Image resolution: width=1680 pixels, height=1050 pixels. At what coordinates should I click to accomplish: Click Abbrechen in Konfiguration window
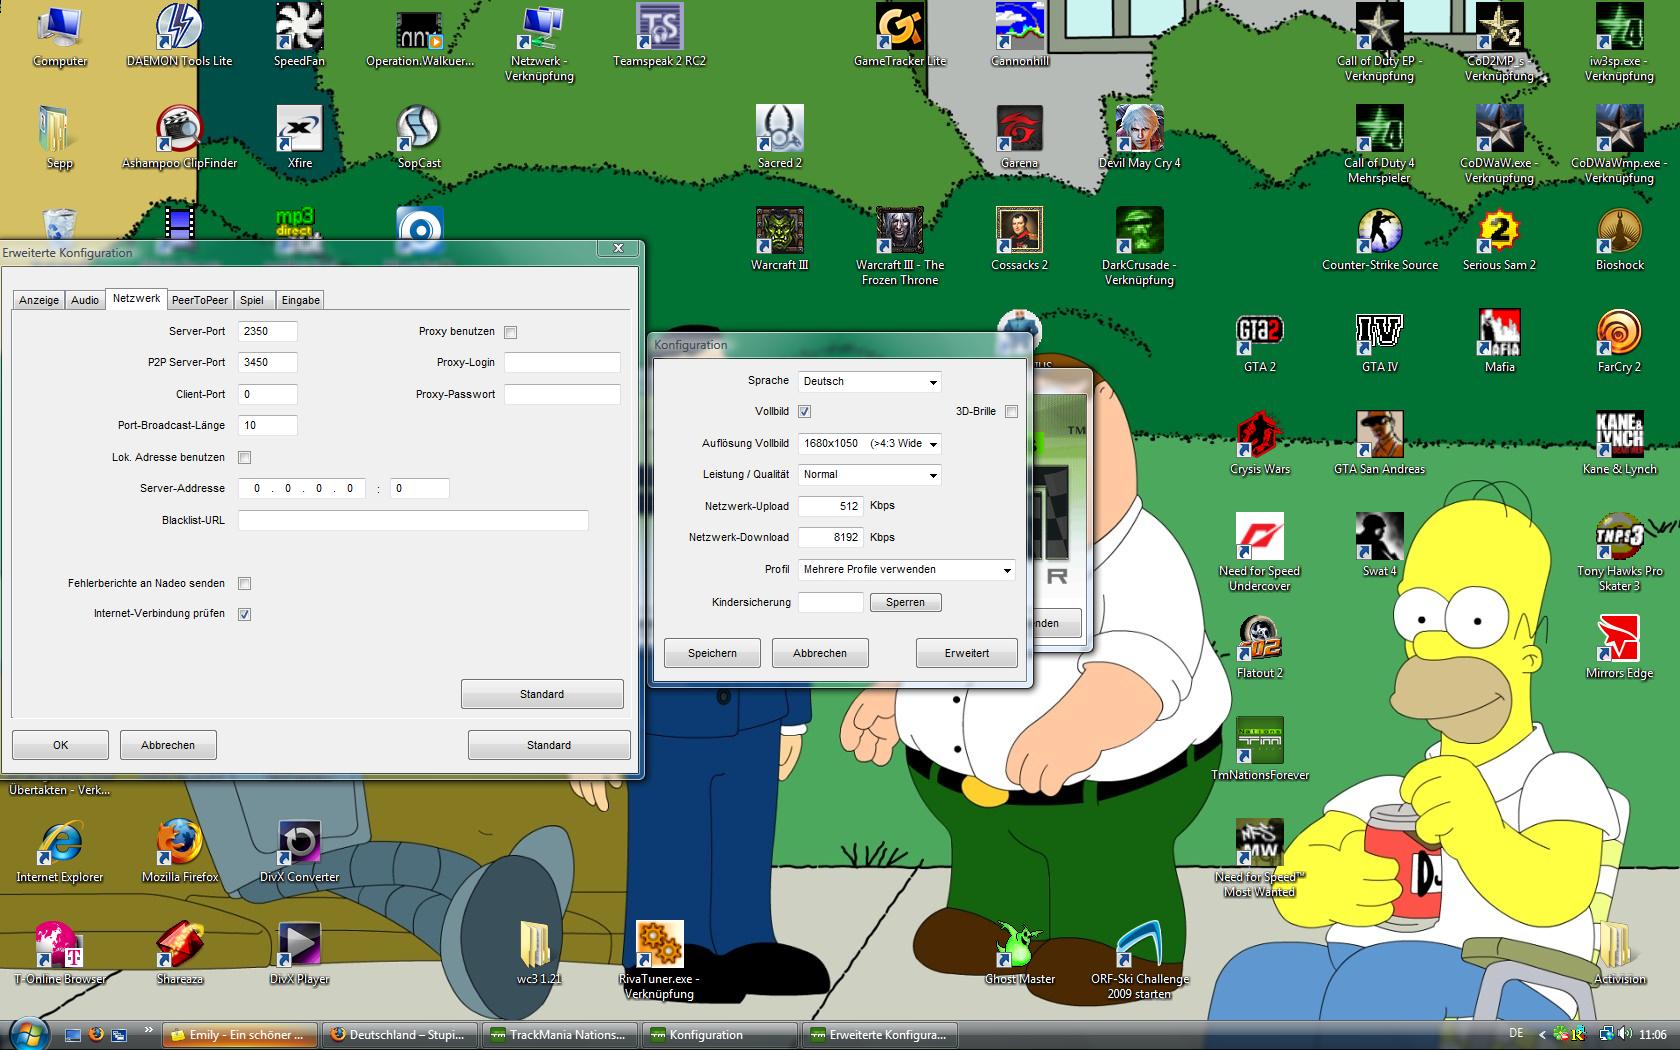tap(820, 653)
